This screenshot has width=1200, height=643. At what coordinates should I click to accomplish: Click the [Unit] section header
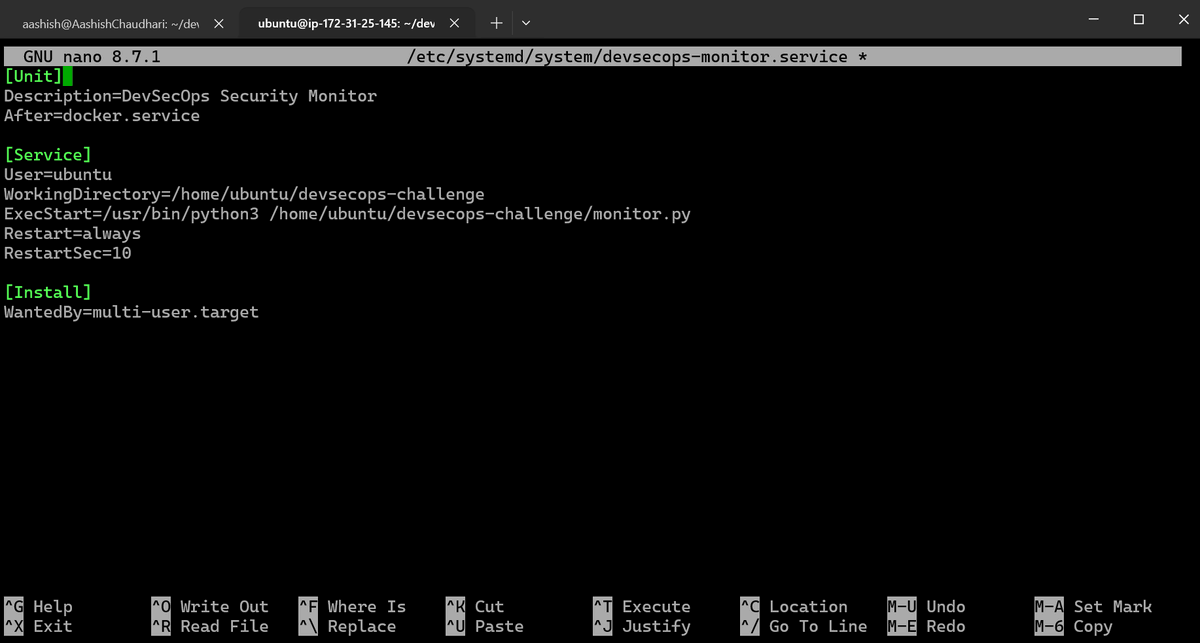[33, 76]
